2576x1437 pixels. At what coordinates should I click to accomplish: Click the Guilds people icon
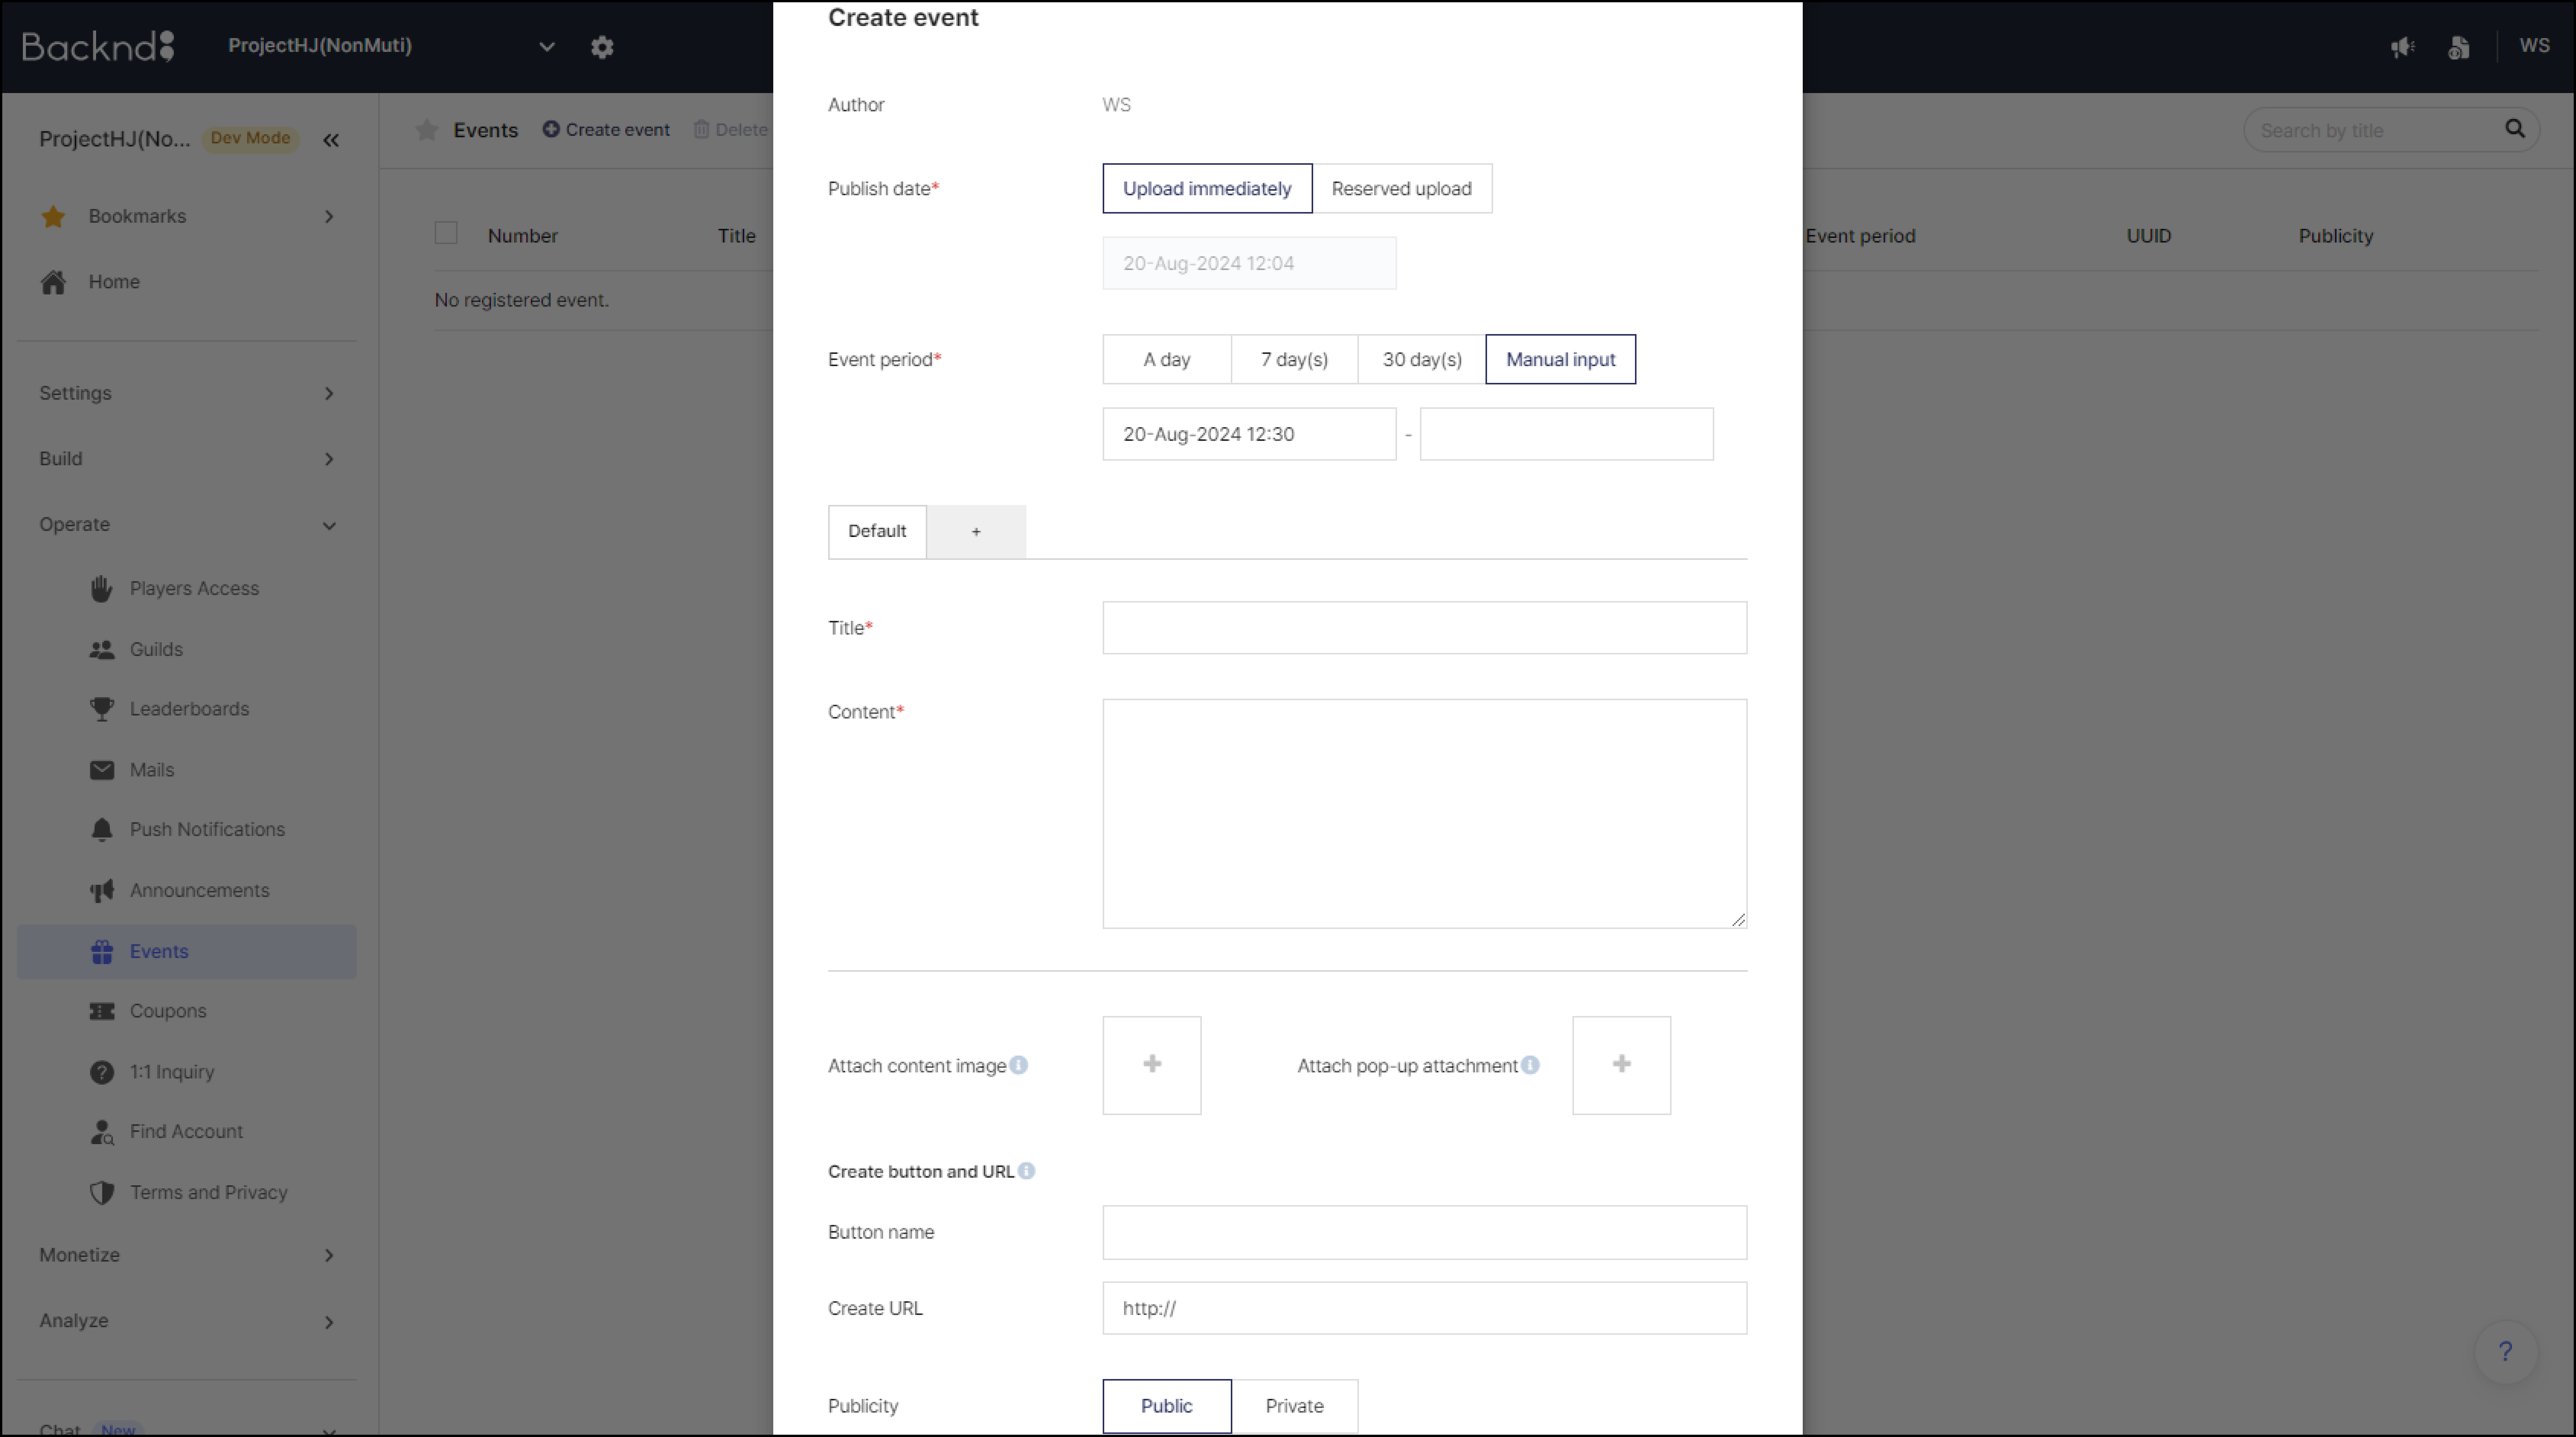click(102, 650)
